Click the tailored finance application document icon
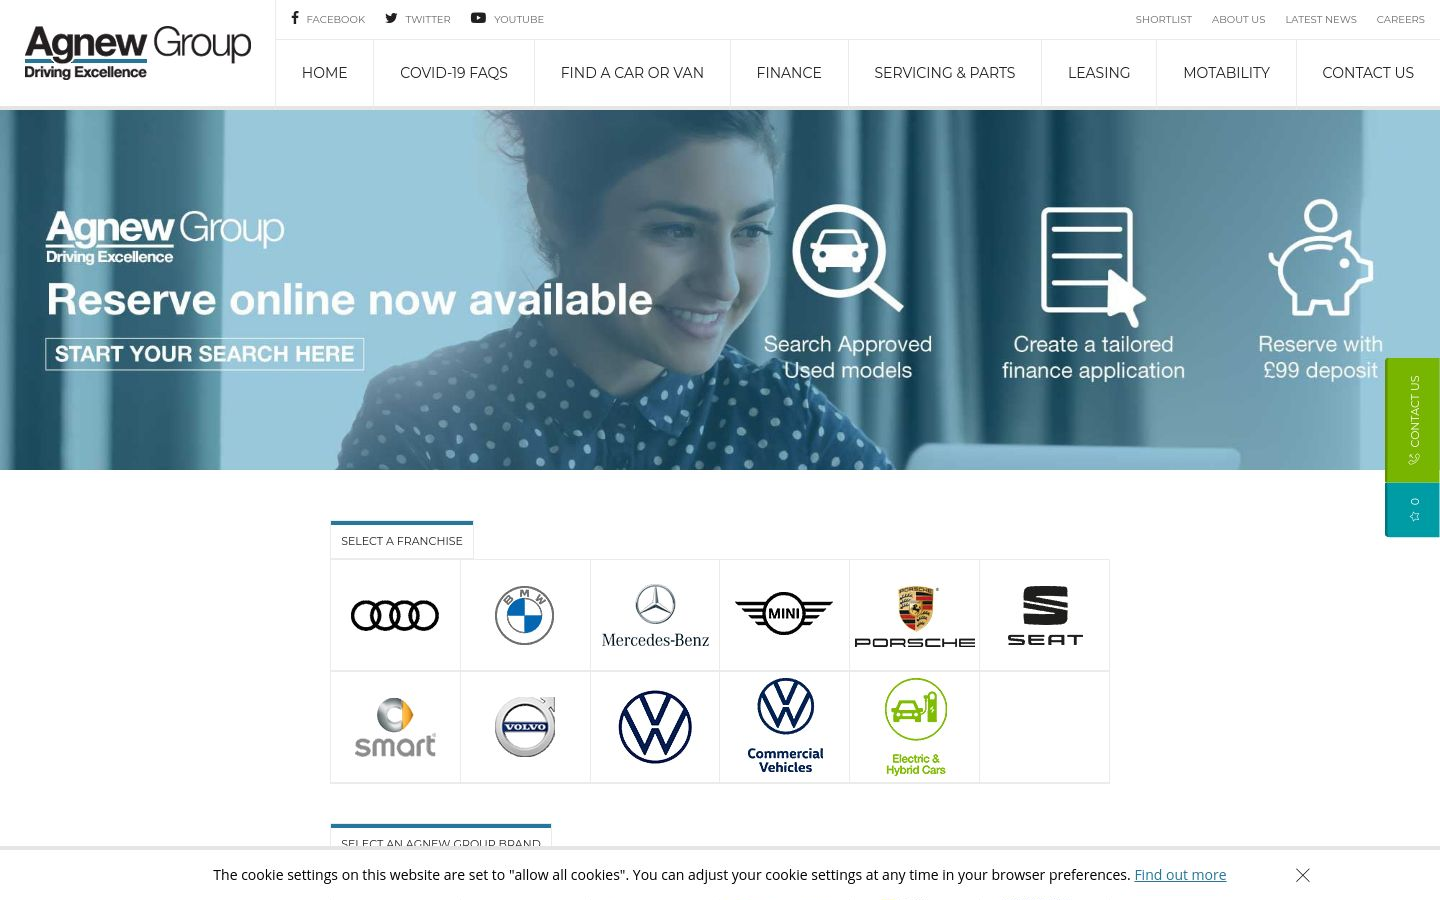This screenshot has height=900, width=1440. tap(1092, 266)
